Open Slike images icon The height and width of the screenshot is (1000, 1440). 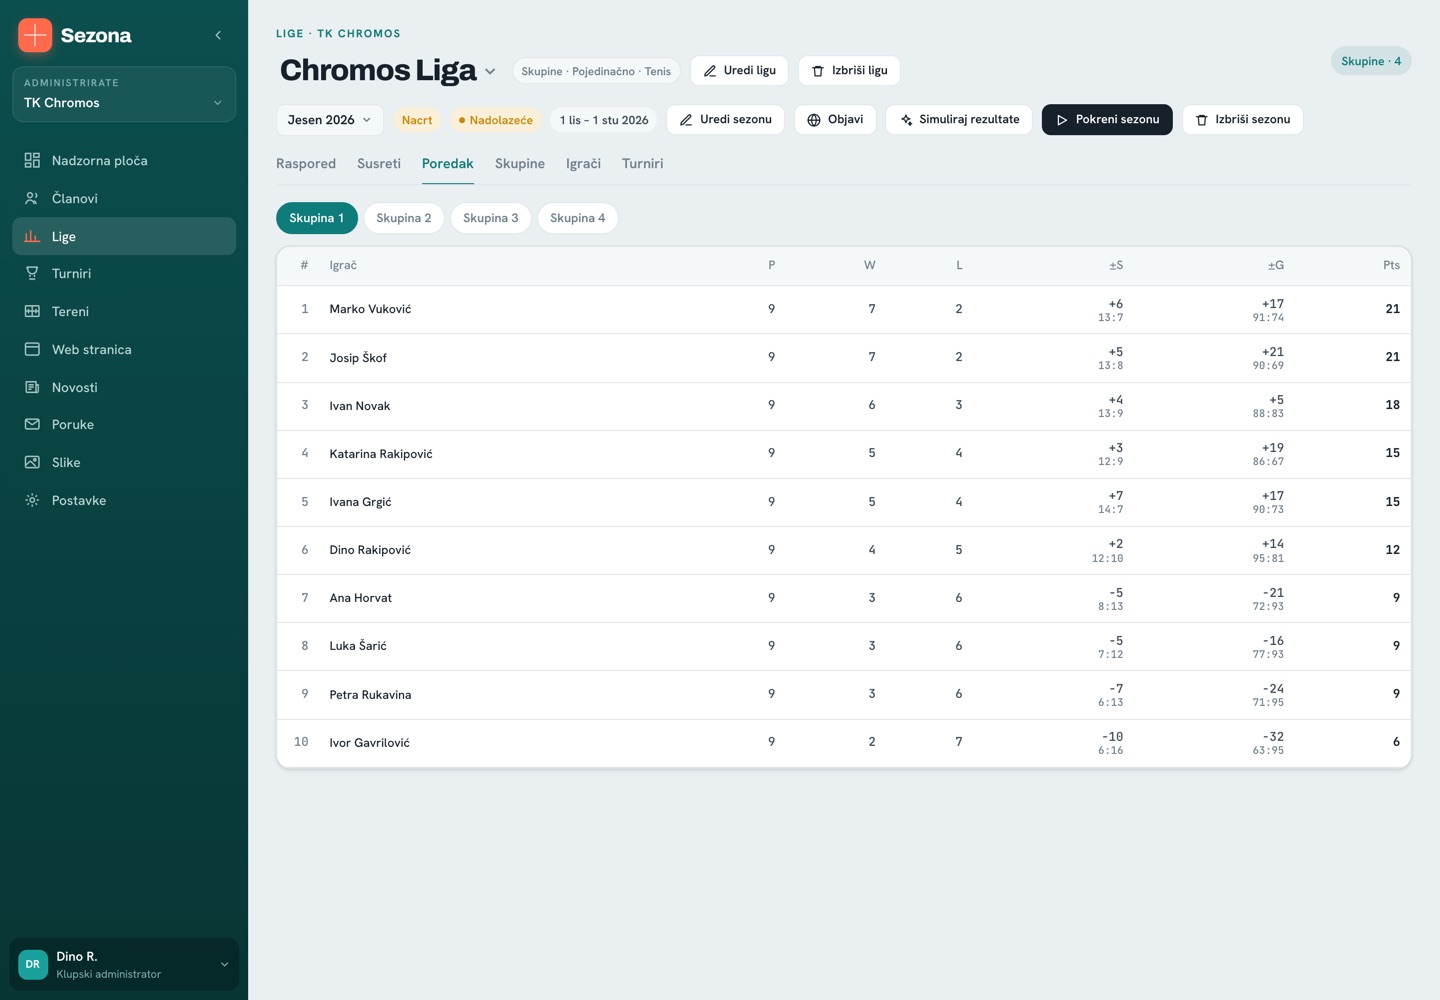pos(32,462)
